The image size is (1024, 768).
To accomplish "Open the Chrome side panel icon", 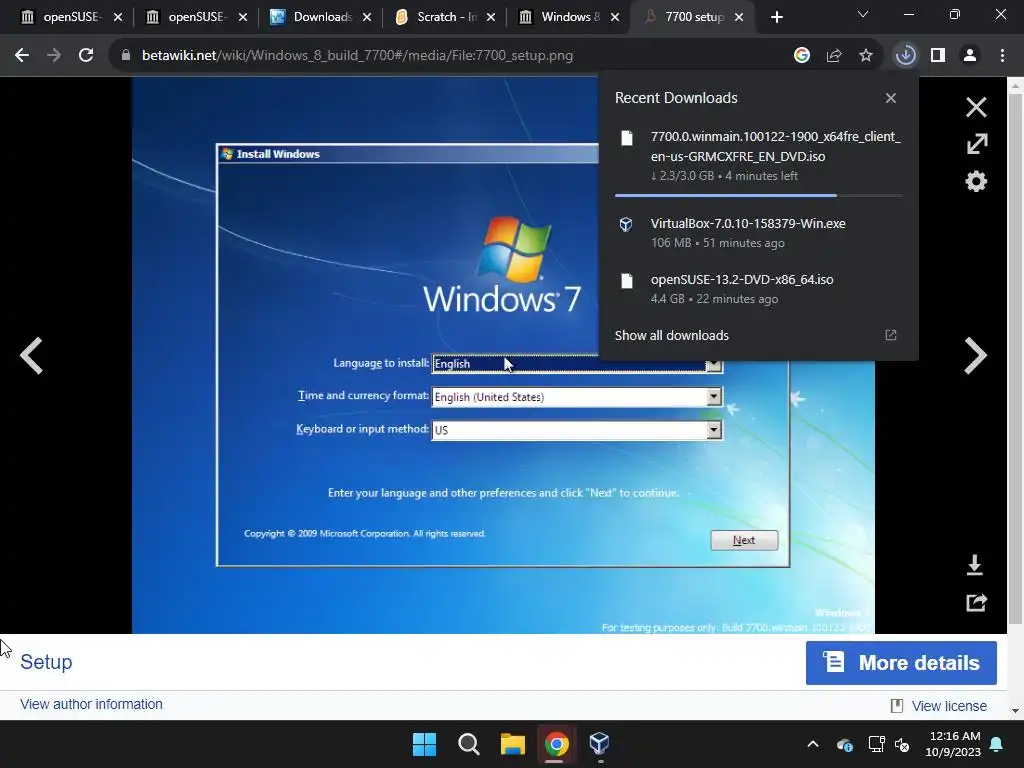I will pyautogui.click(x=938, y=56).
